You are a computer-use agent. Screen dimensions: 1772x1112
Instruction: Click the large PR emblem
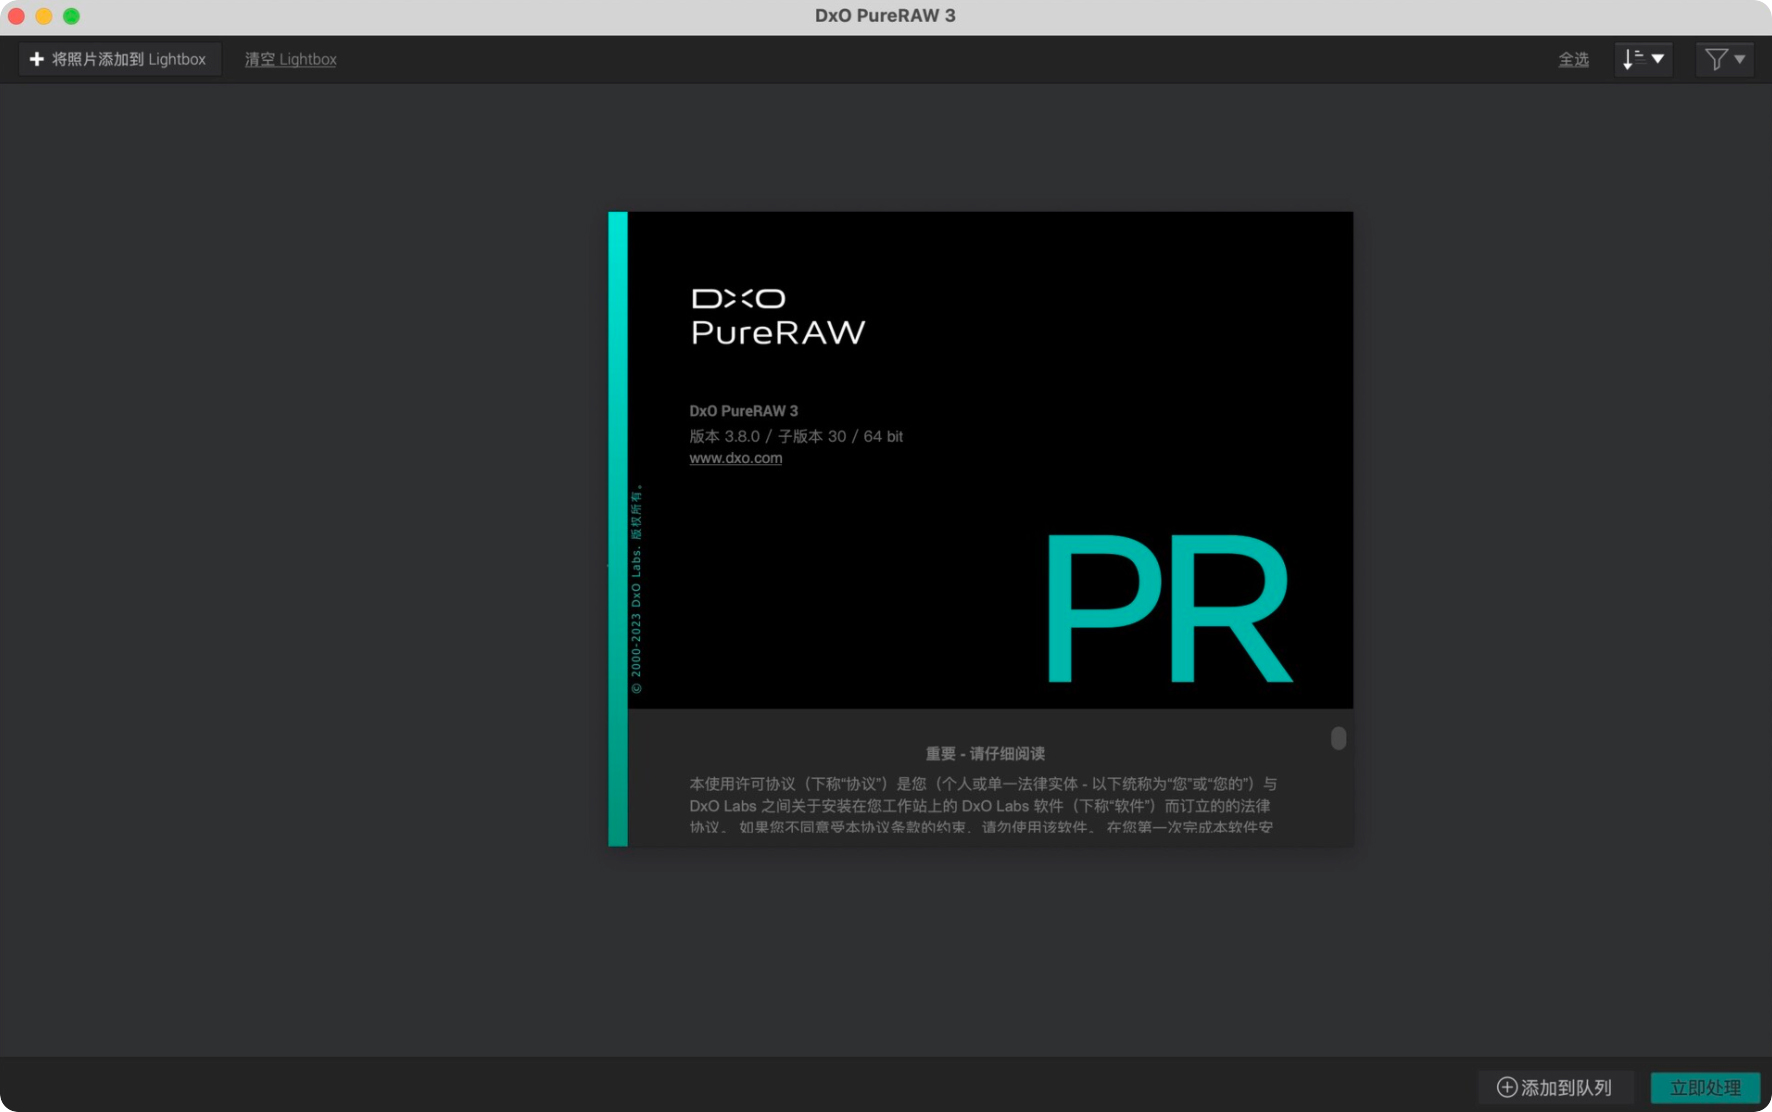click(1169, 609)
